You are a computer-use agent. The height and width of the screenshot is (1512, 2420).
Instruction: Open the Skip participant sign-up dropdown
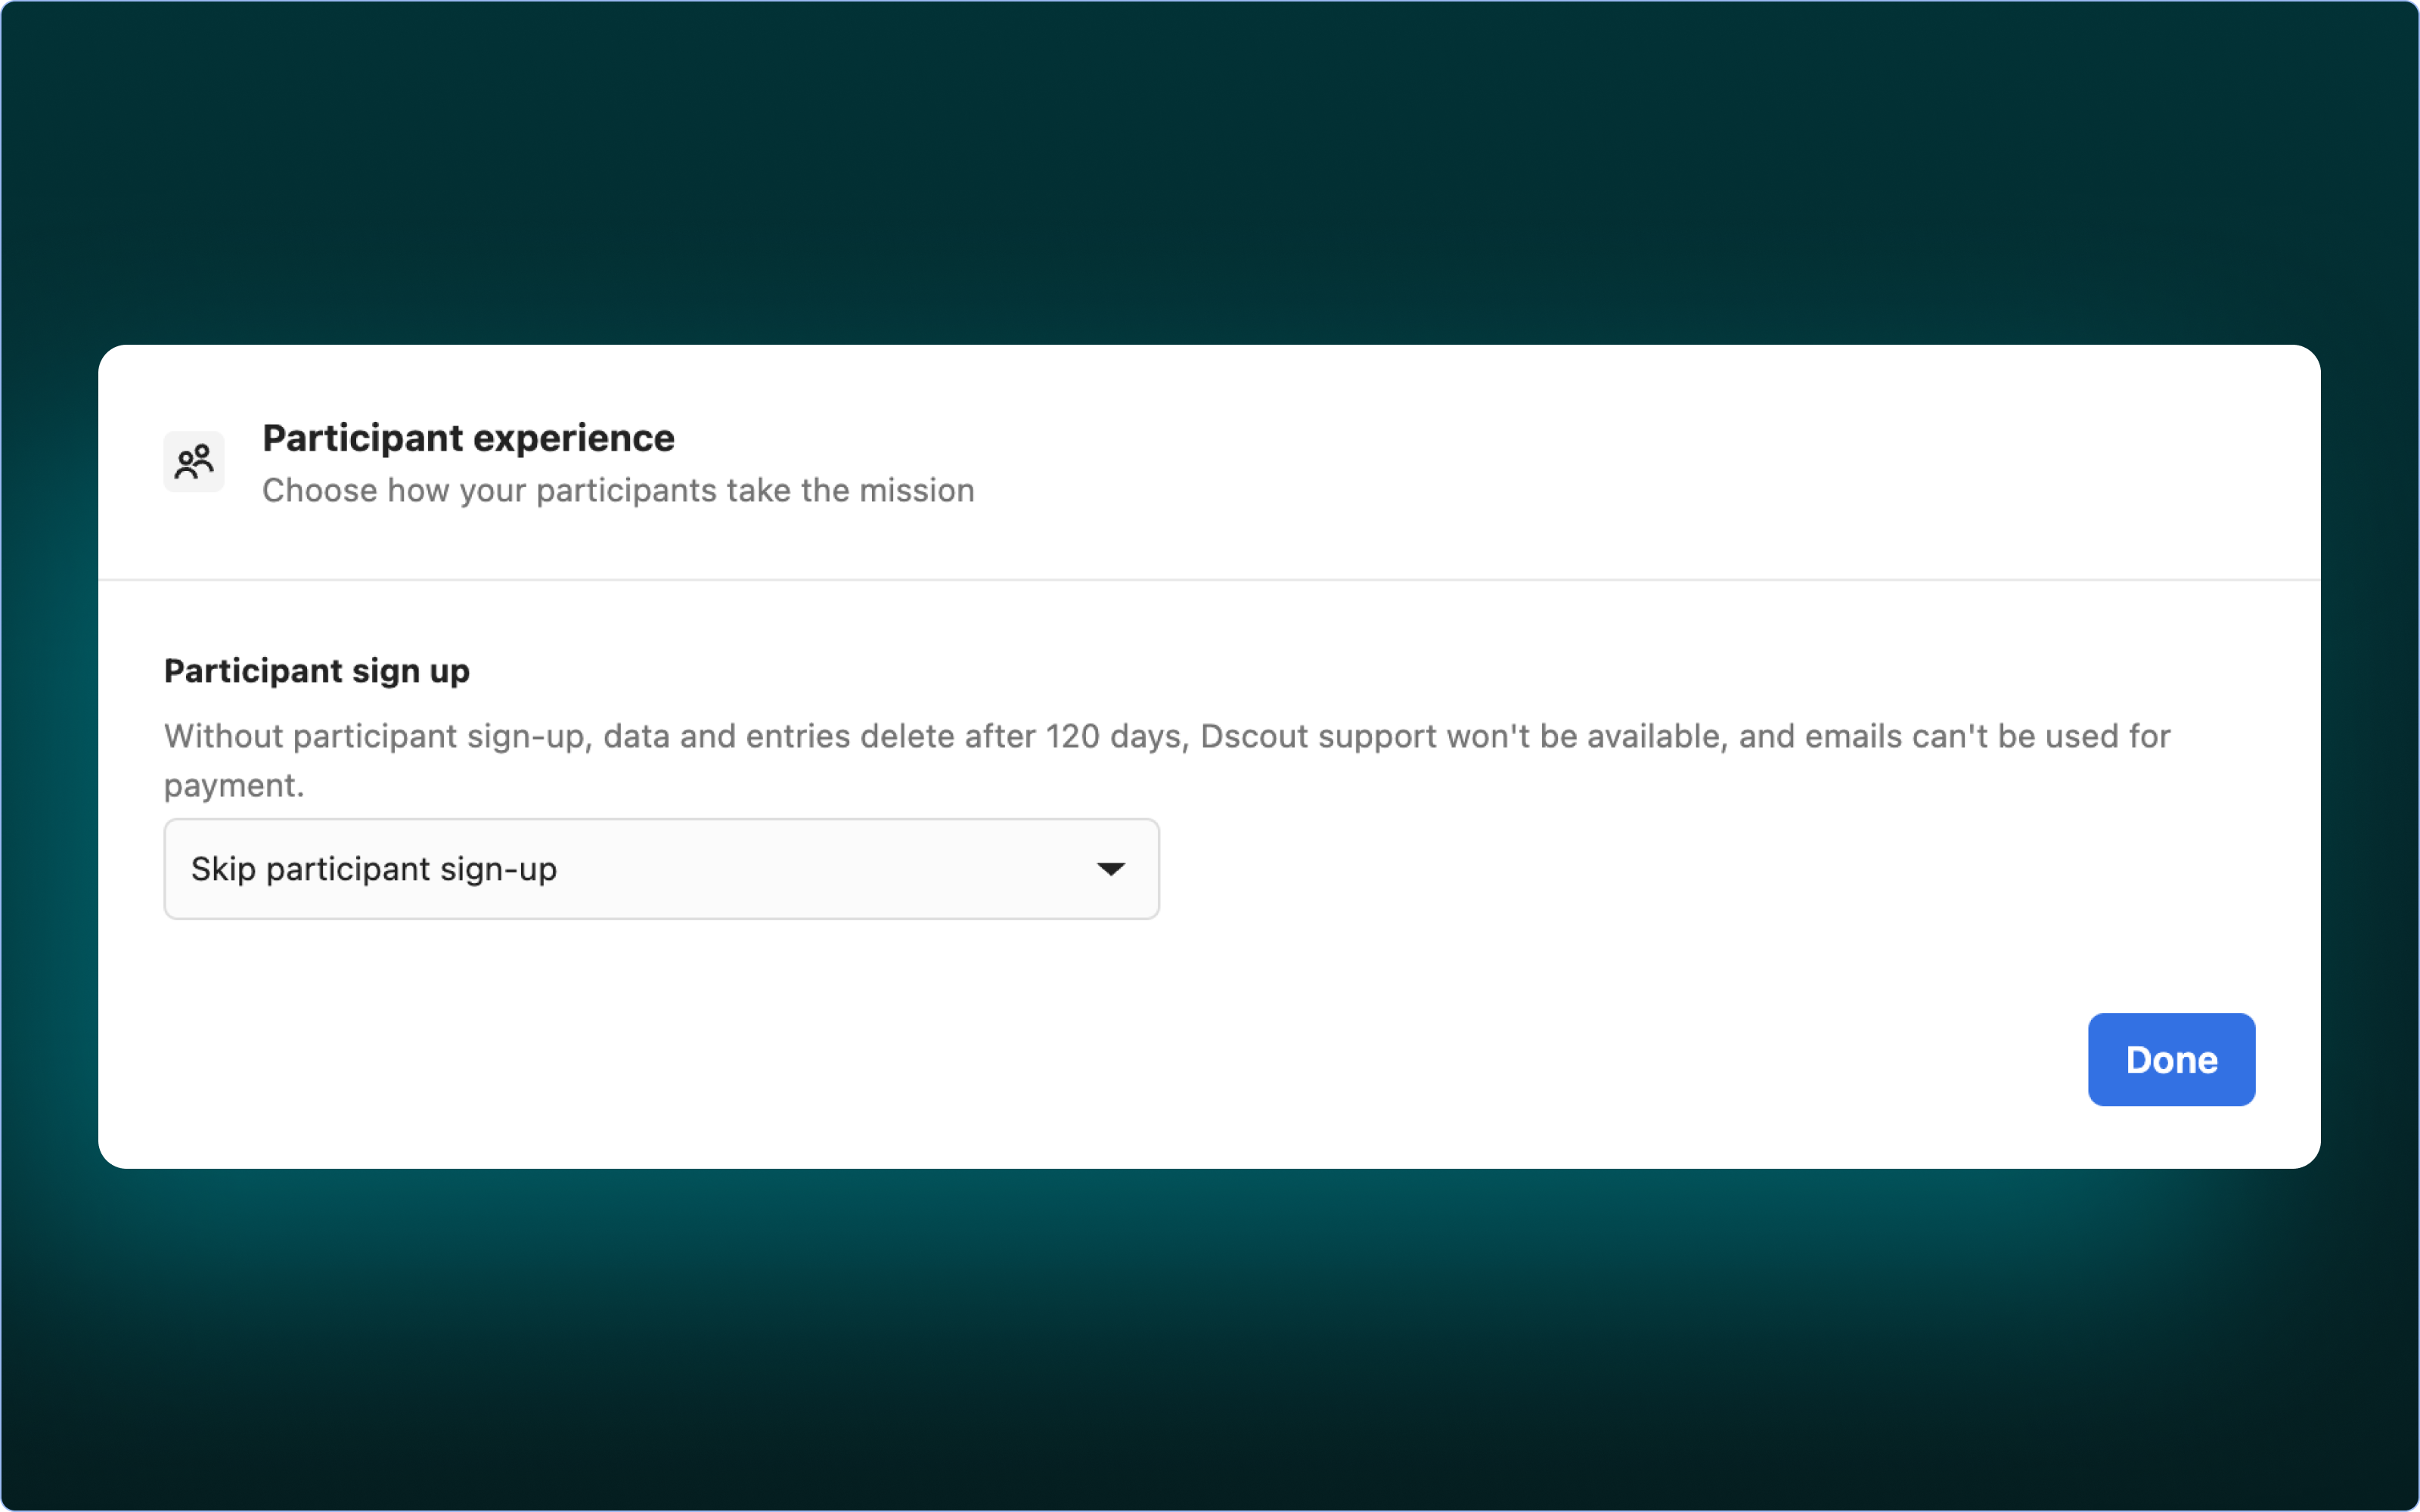click(660, 869)
